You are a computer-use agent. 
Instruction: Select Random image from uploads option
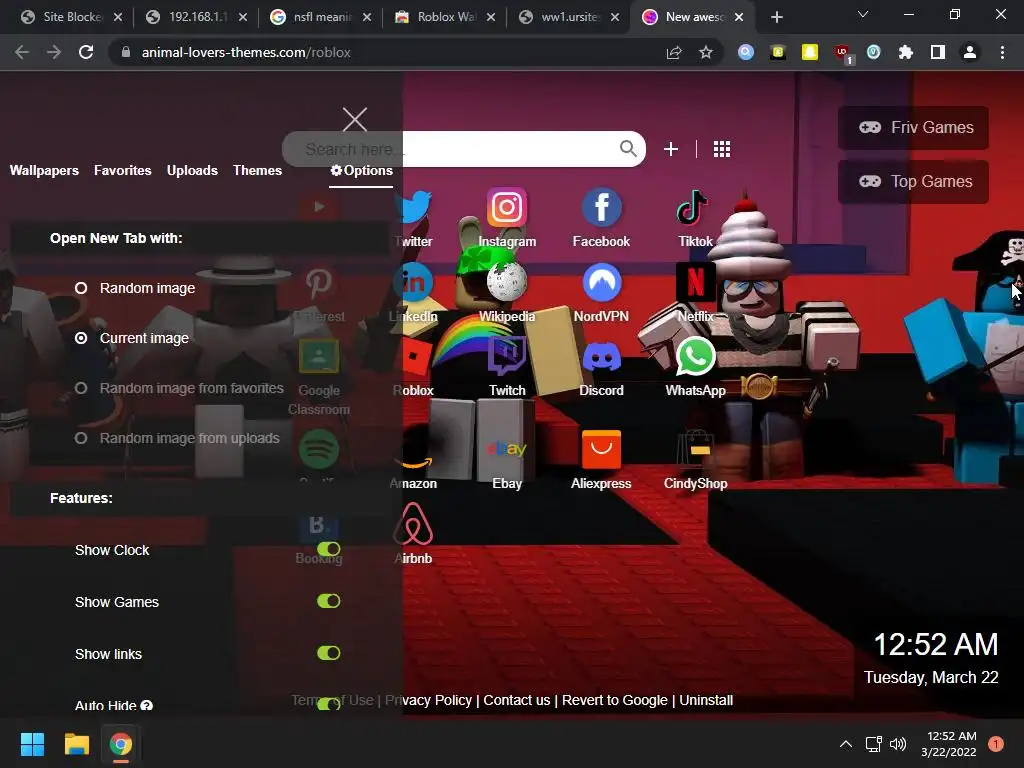(x=81, y=438)
